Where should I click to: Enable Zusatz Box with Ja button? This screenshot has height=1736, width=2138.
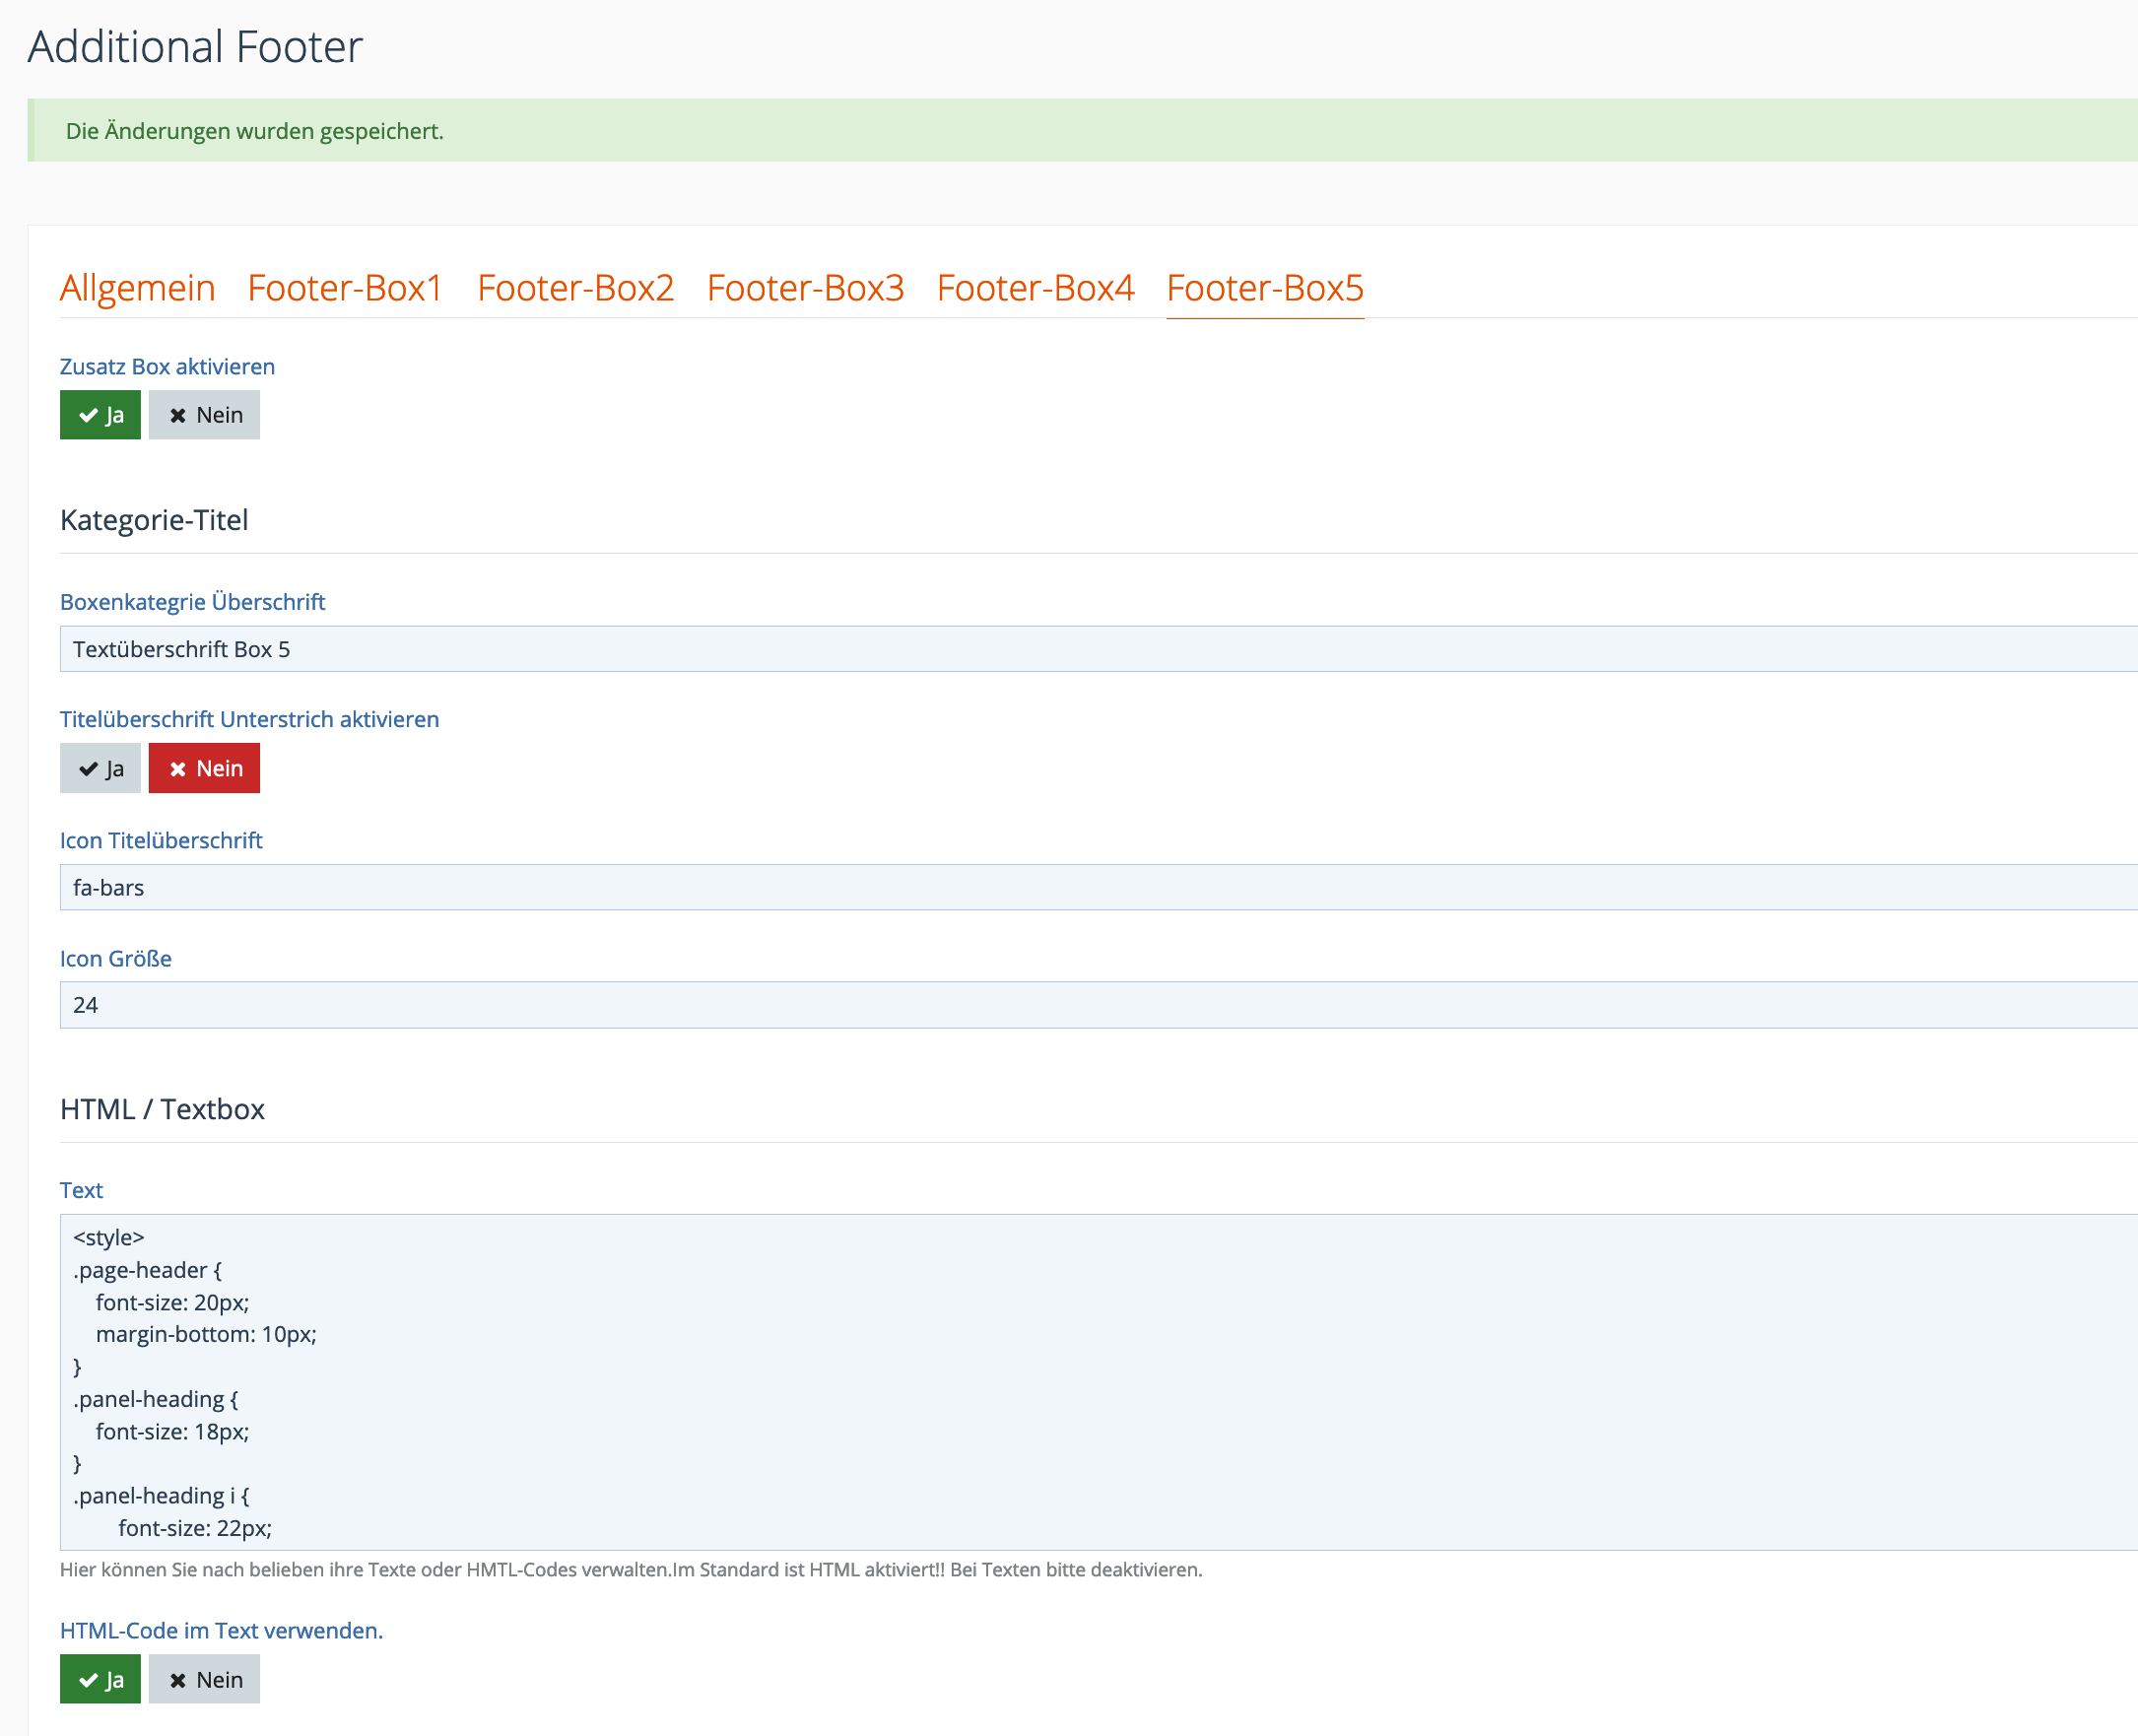(x=100, y=415)
